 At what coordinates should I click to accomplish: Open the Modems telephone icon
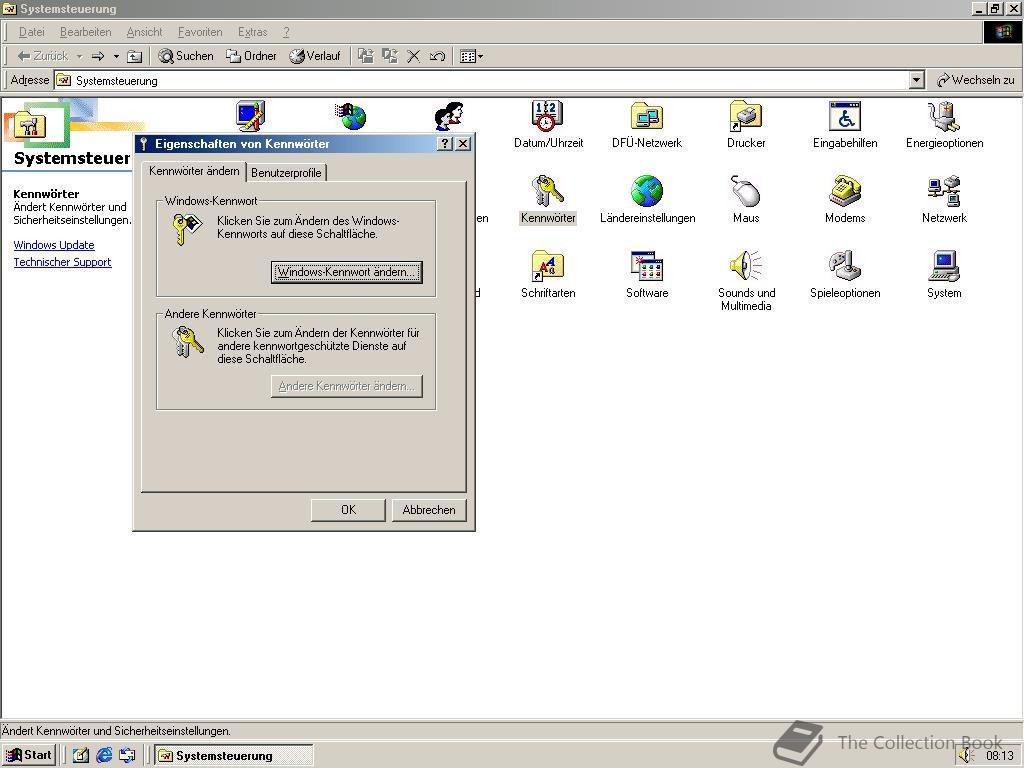tap(845, 191)
